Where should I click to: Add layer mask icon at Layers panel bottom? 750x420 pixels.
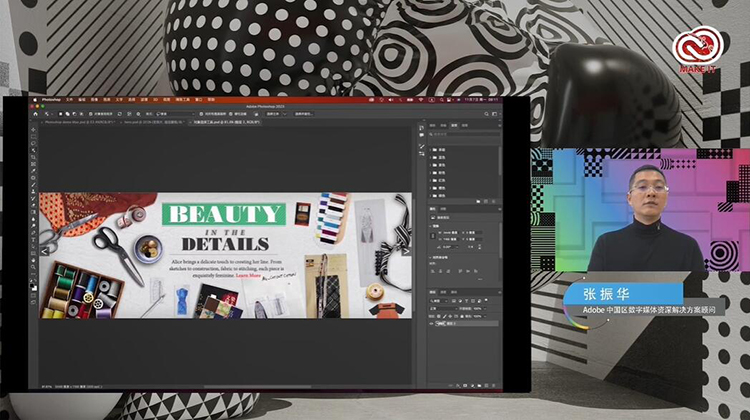click(465, 386)
